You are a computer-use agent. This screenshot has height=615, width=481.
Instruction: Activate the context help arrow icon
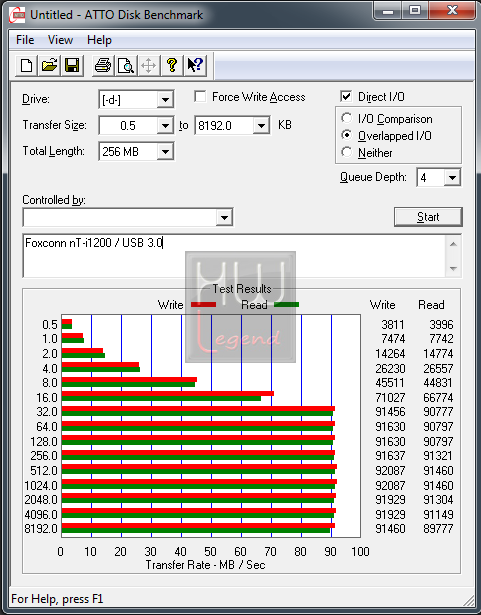coord(195,65)
